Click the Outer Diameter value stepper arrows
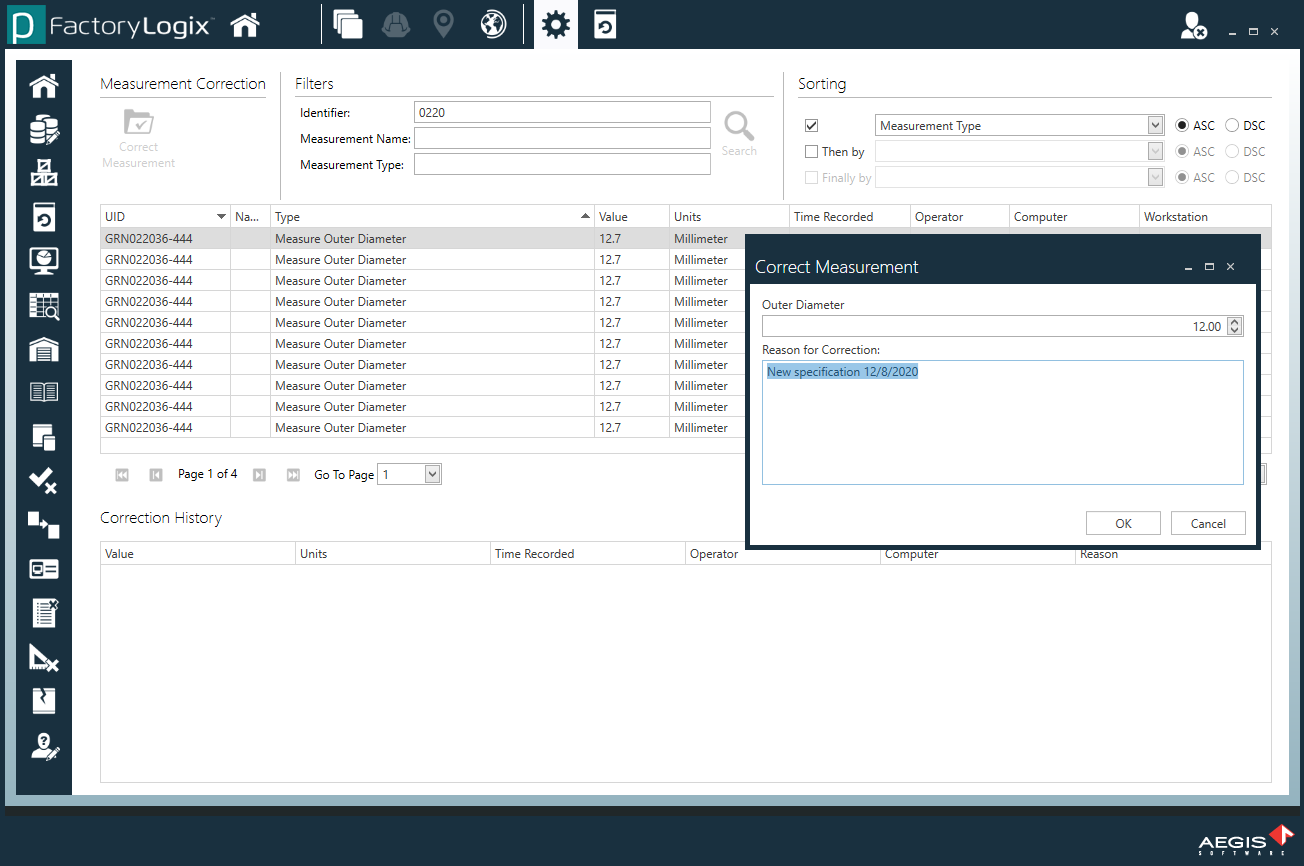The height and width of the screenshot is (866, 1304). (1235, 327)
